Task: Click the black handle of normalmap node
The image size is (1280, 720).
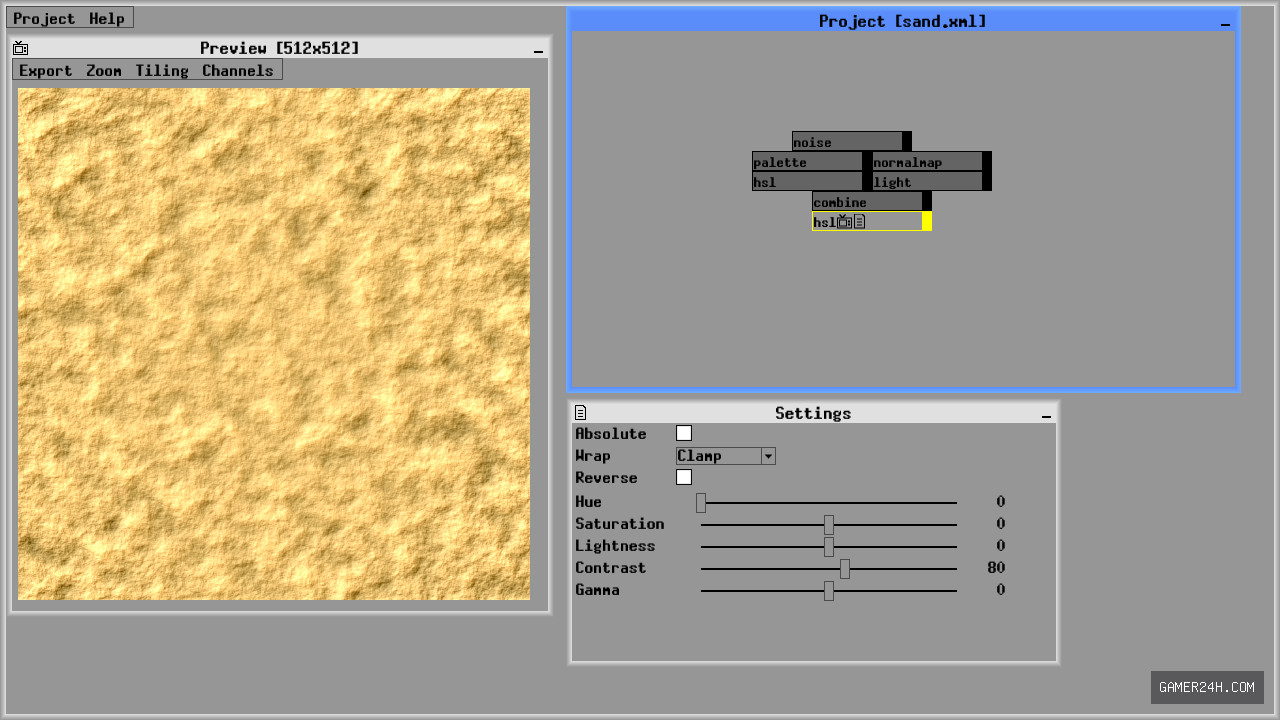Action: (x=987, y=162)
